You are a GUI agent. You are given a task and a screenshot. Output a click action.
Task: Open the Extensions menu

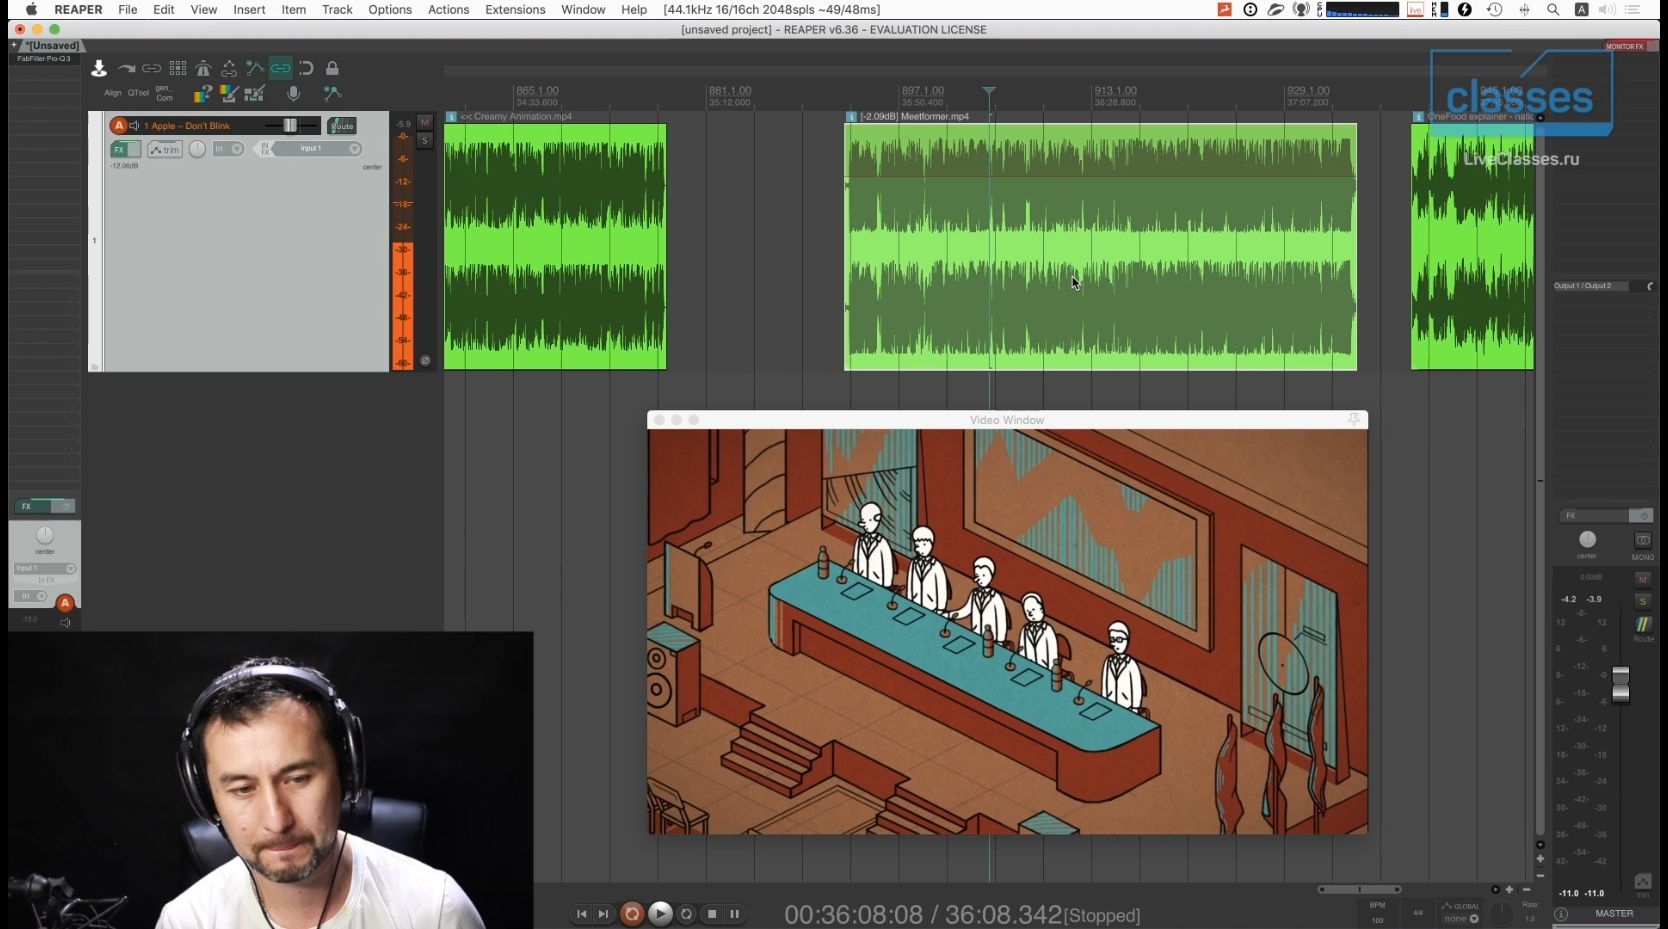(x=515, y=9)
